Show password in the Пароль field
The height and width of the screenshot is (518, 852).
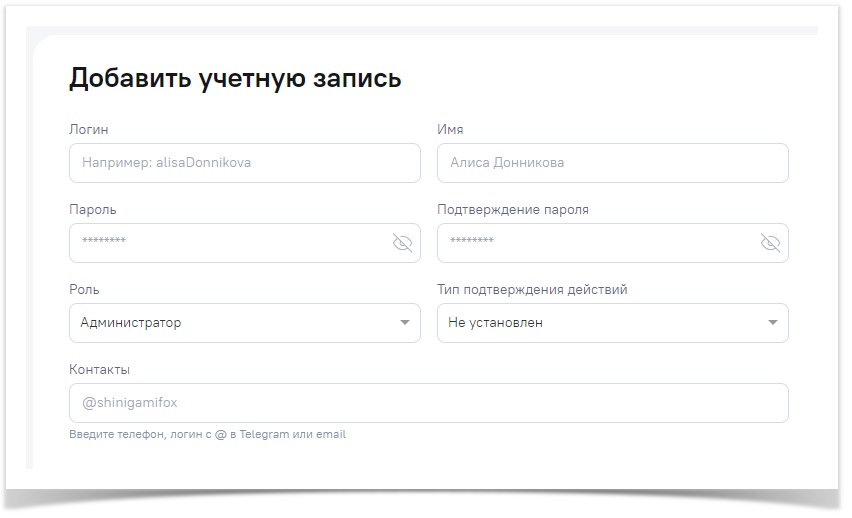tap(402, 243)
